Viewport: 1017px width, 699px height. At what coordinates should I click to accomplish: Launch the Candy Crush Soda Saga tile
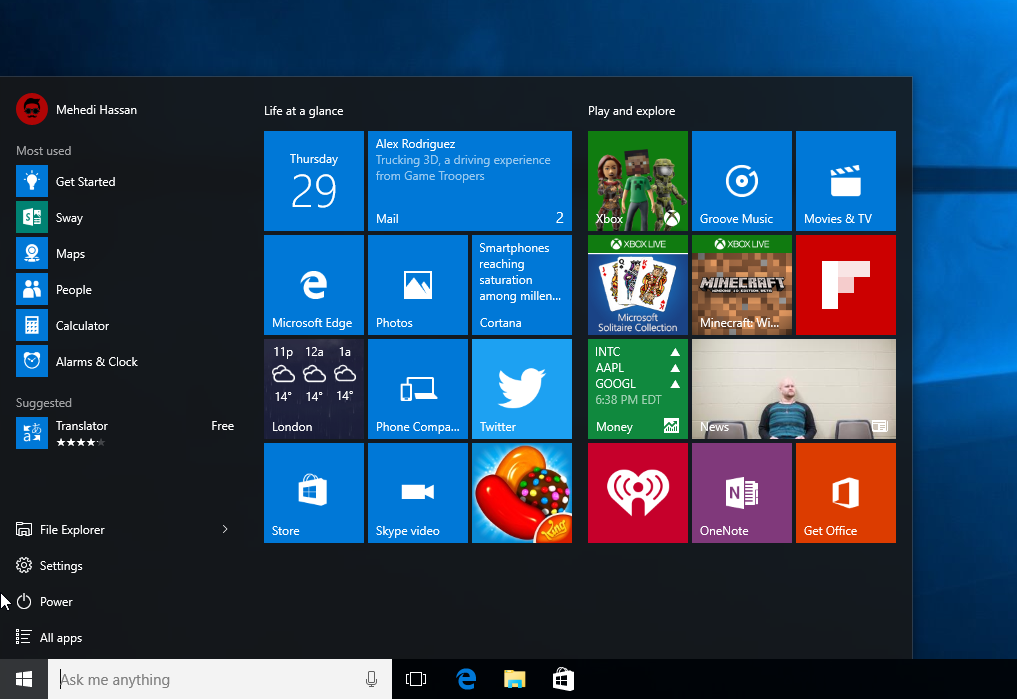click(522, 493)
